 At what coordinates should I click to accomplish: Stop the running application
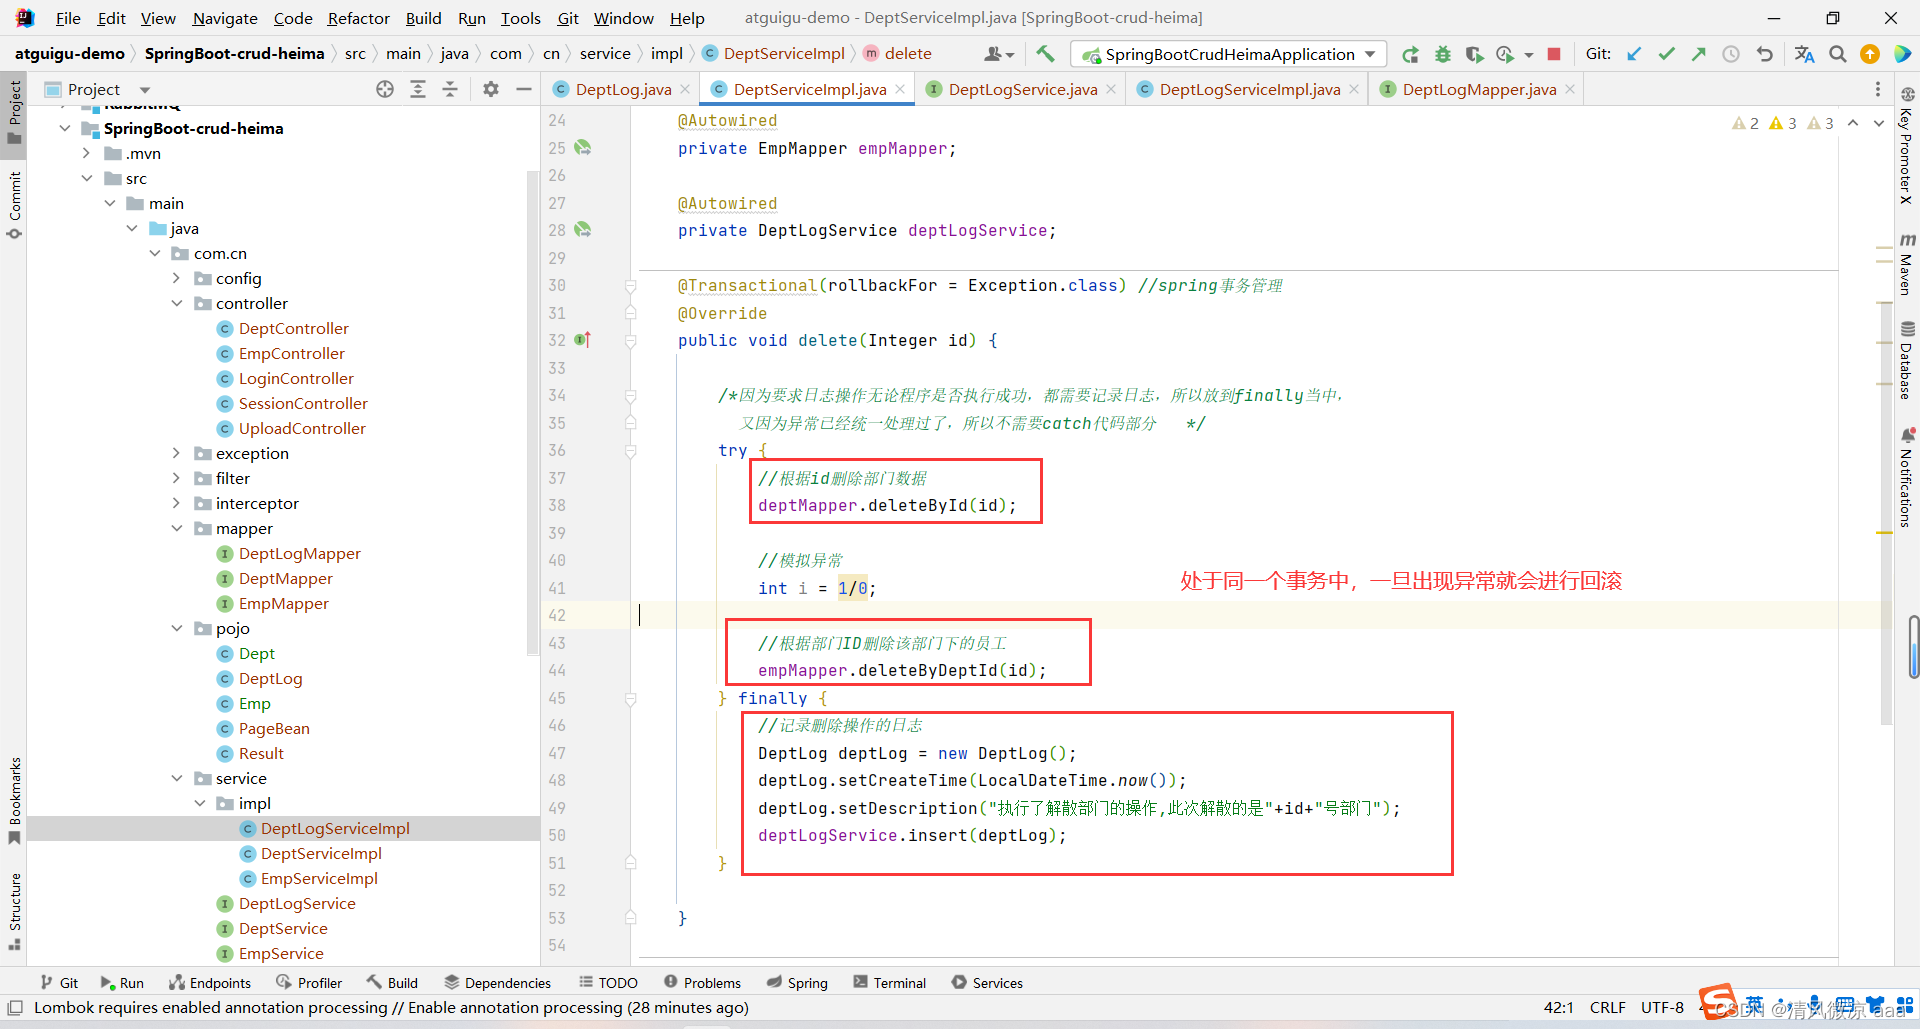(1554, 54)
